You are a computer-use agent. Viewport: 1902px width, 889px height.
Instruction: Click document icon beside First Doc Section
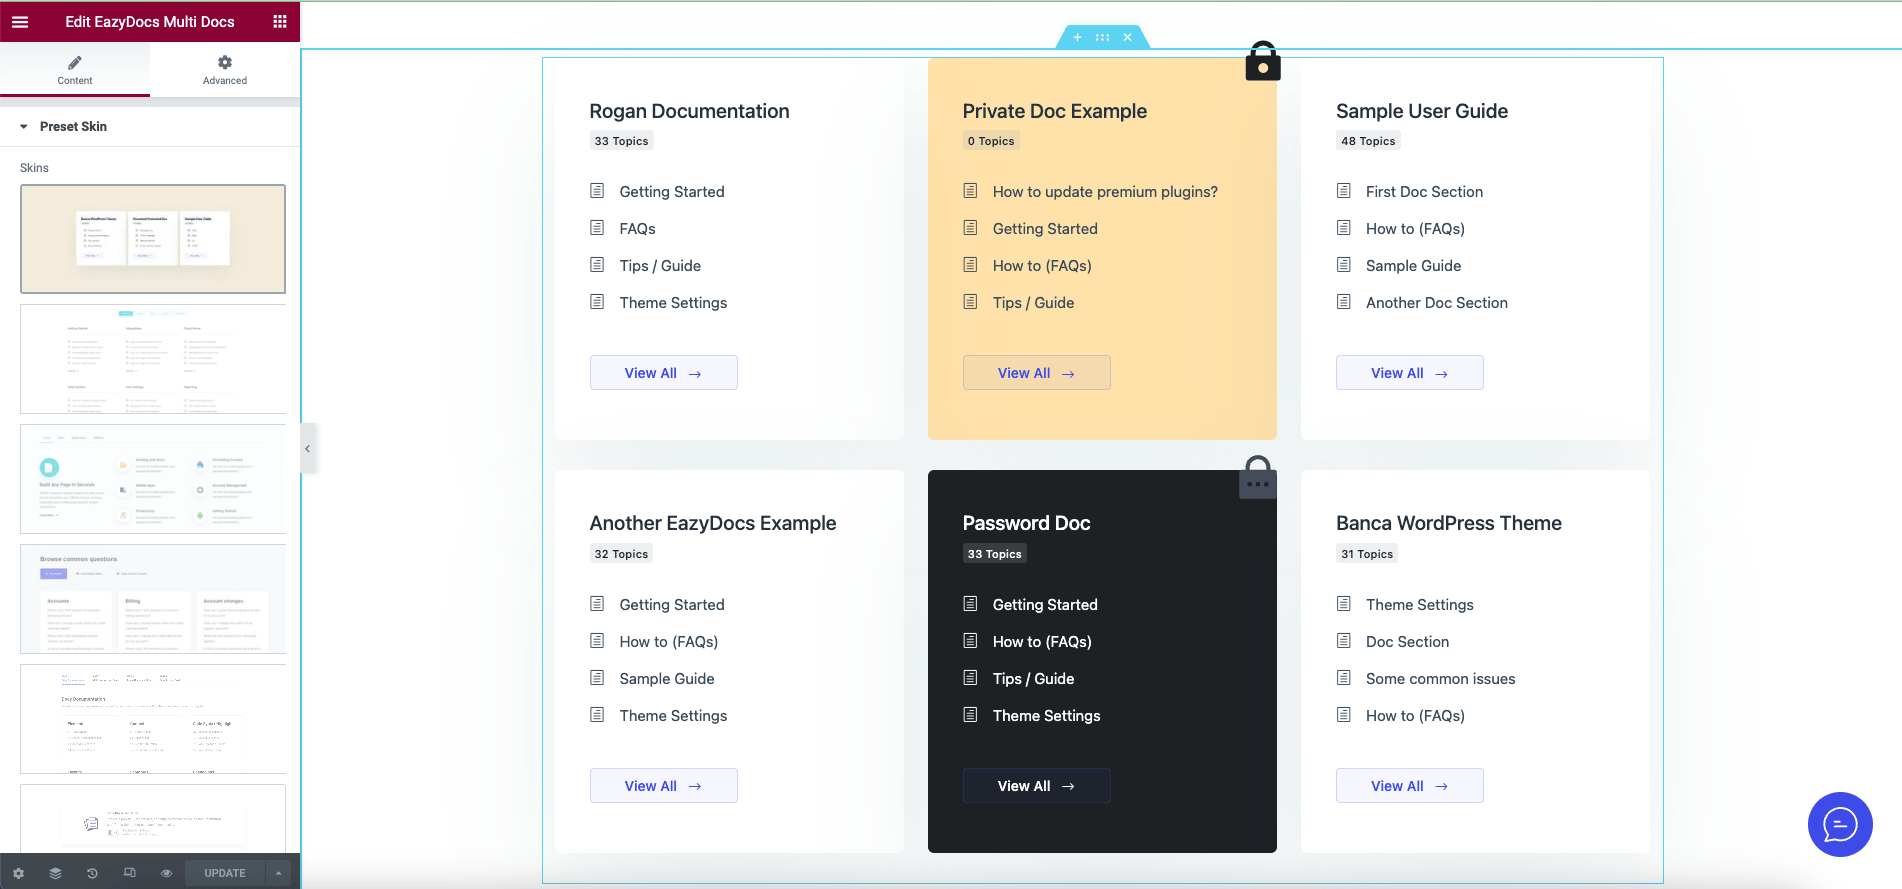tap(1343, 191)
